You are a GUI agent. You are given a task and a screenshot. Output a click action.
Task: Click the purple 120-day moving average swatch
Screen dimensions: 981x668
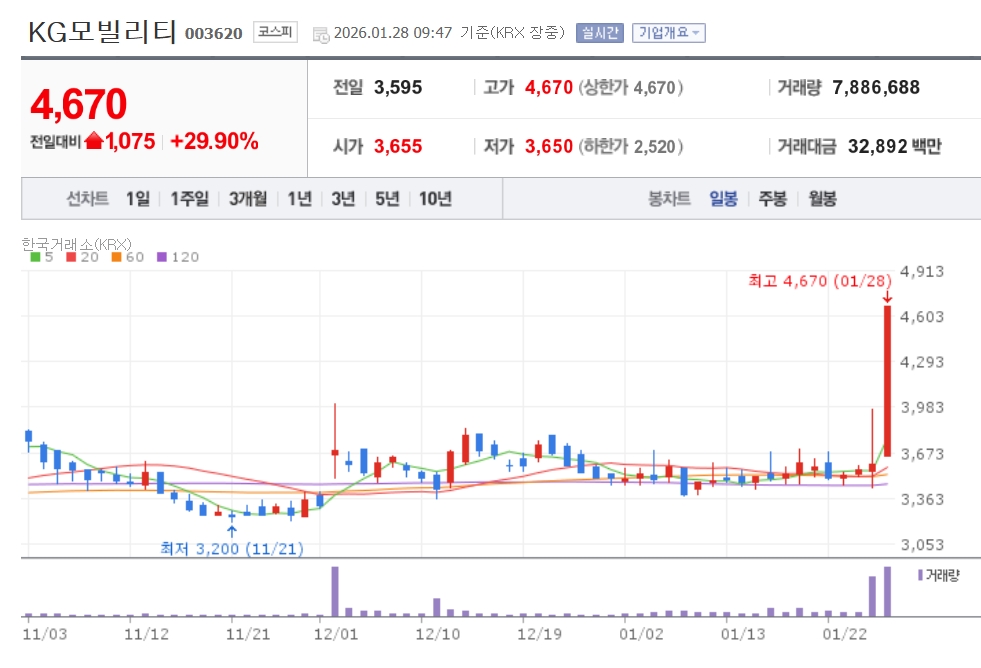pyautogui.click(x=161, y=257)
